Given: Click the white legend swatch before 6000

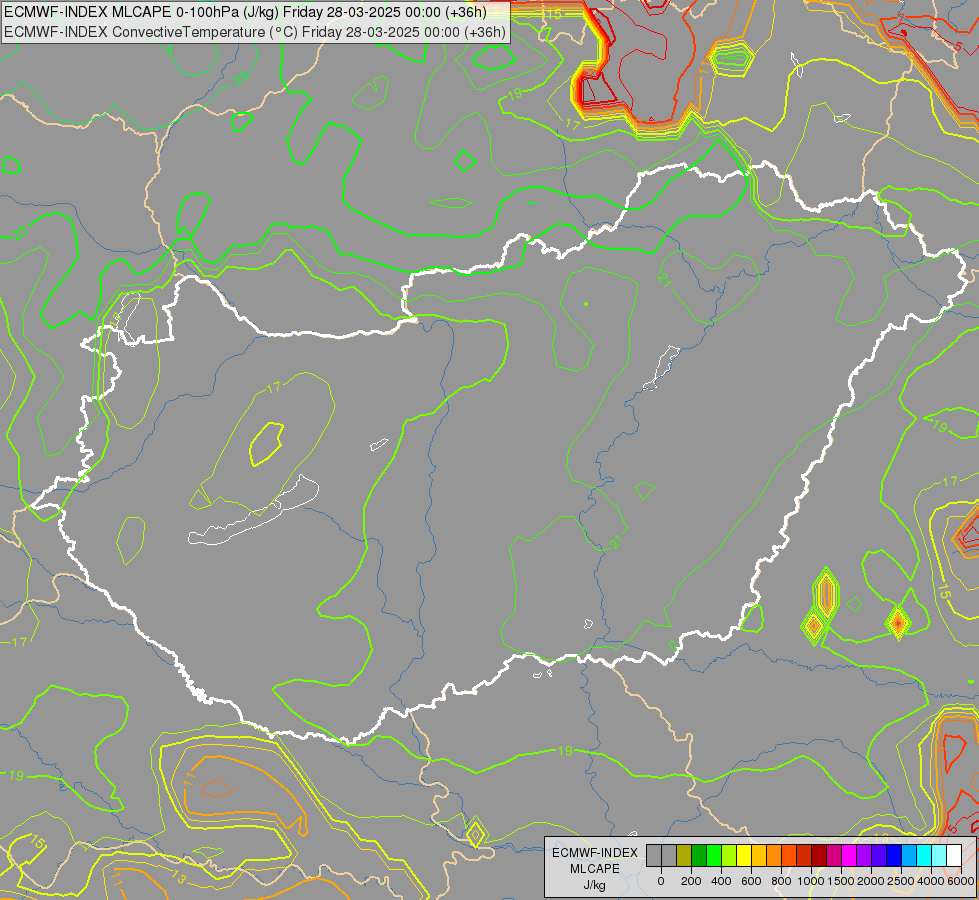Looking at the screenshot, I should coord(954,855).
